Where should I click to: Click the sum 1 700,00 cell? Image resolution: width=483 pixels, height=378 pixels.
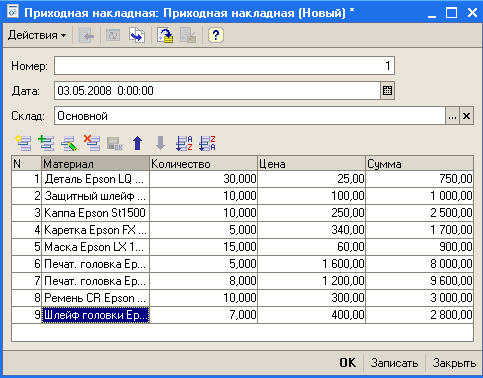tap(419, 230)
